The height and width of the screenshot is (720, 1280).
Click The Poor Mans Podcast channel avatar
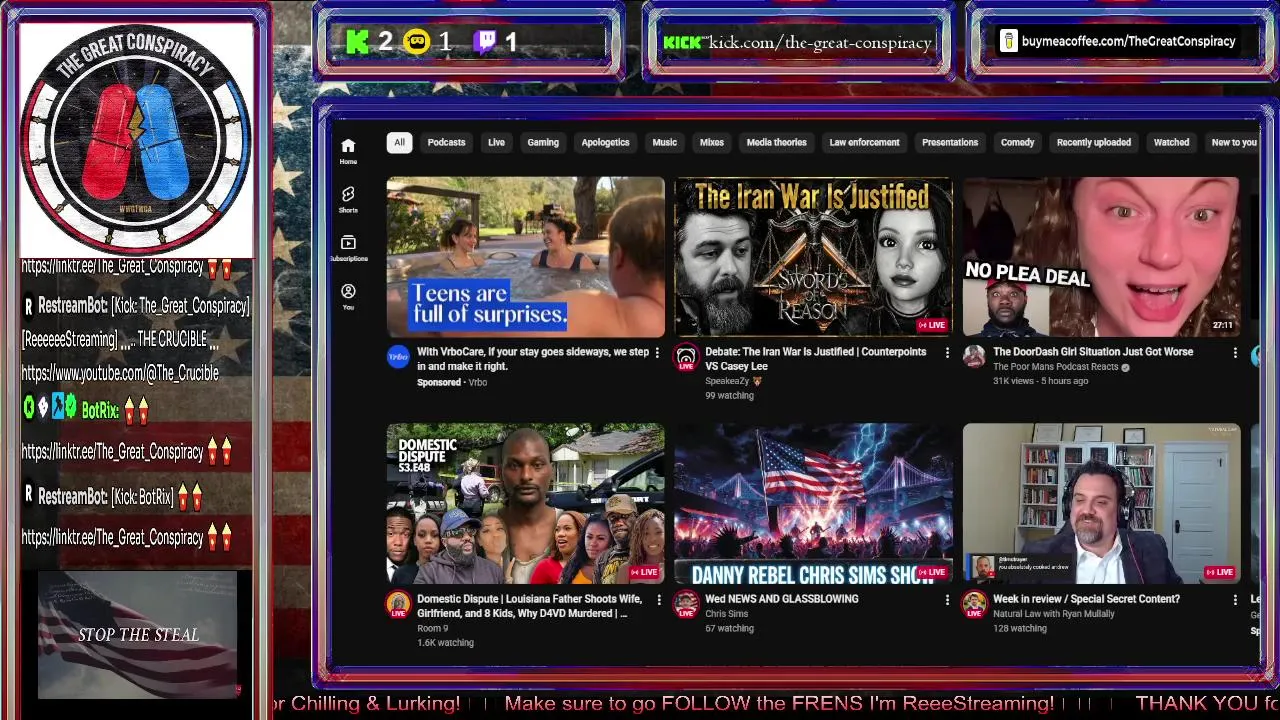(974, 357)
